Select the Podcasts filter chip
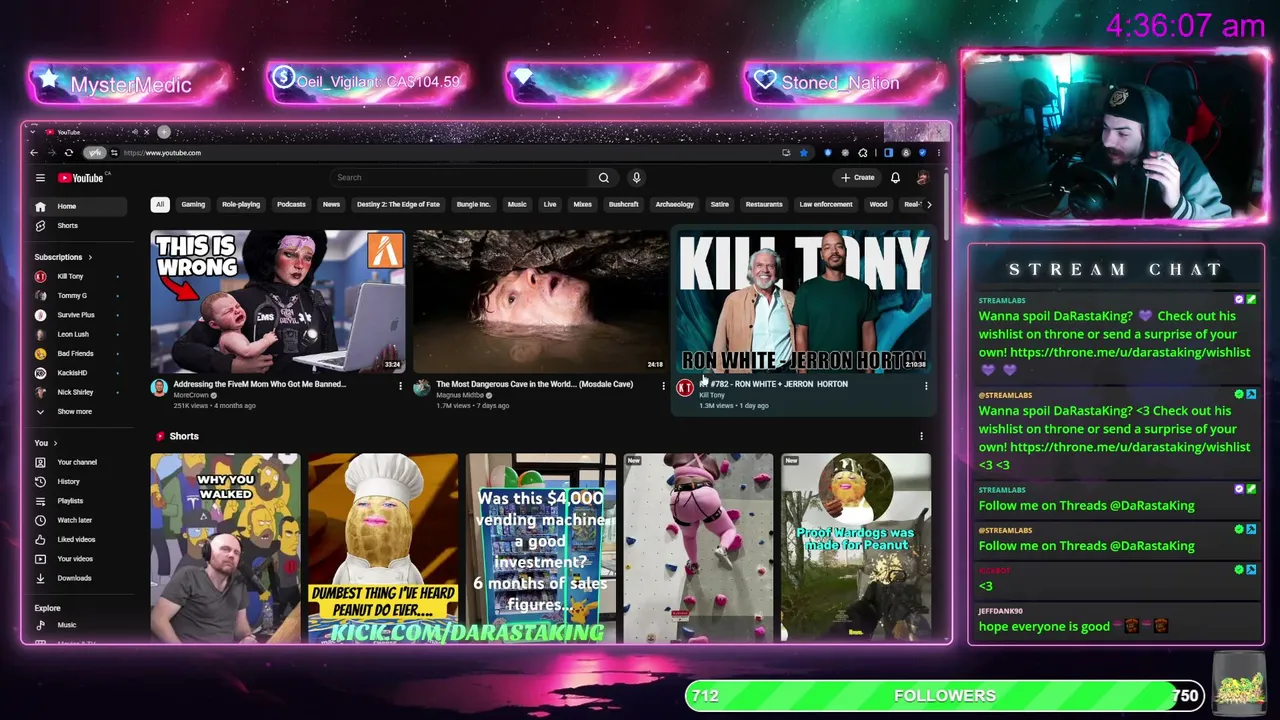Viewport: 1280px width, 720px height. [291, 204]
